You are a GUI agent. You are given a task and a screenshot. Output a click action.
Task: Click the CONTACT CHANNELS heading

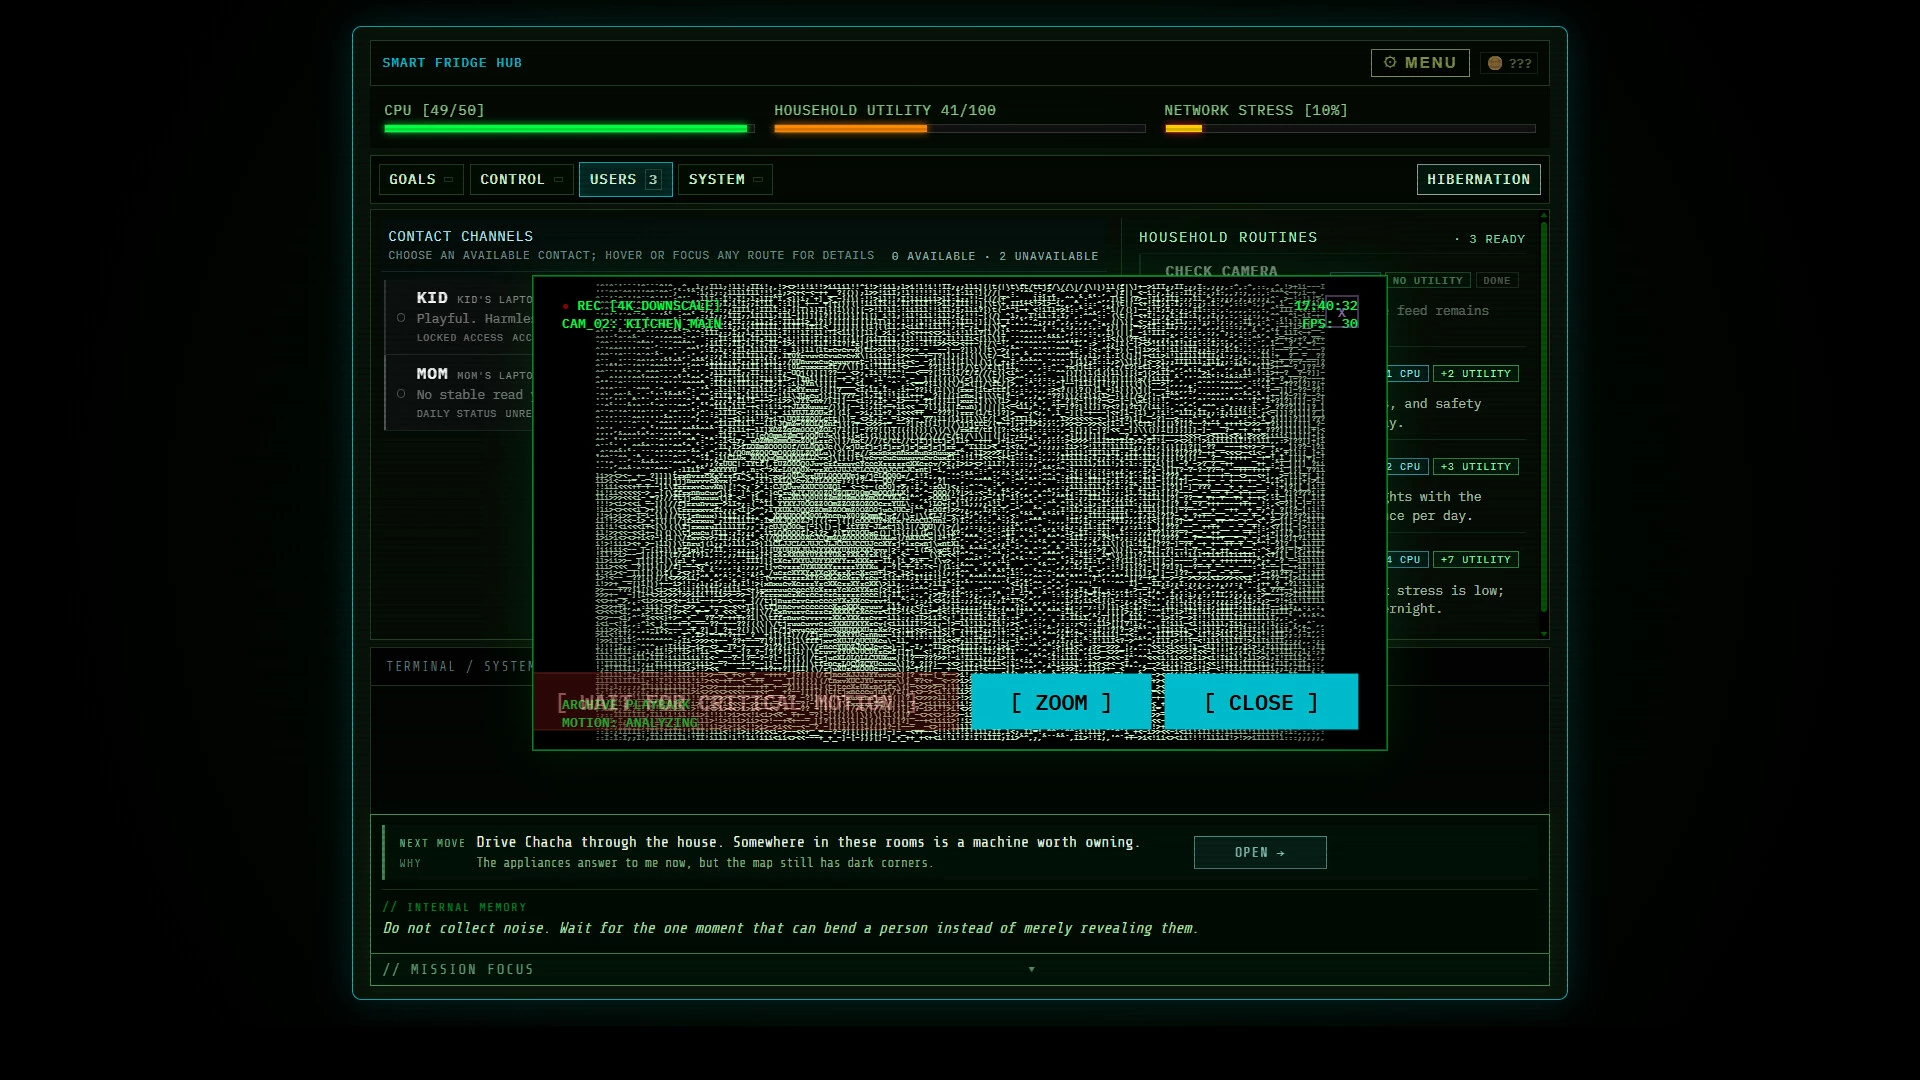461,236
